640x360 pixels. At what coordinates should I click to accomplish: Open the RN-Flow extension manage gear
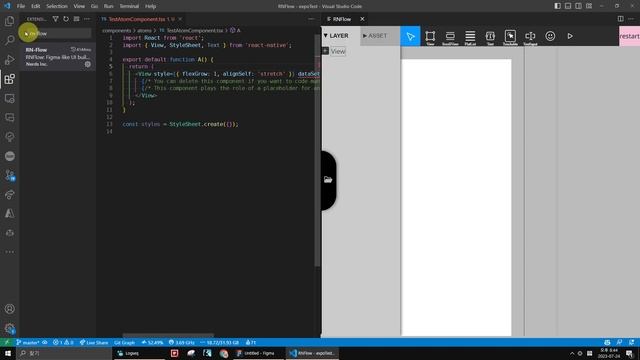point(88,64)
